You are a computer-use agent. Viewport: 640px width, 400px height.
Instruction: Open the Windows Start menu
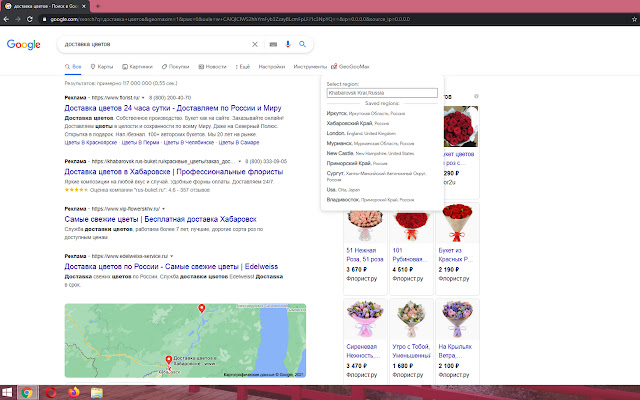pyautogui.click(x=7, y=393)
